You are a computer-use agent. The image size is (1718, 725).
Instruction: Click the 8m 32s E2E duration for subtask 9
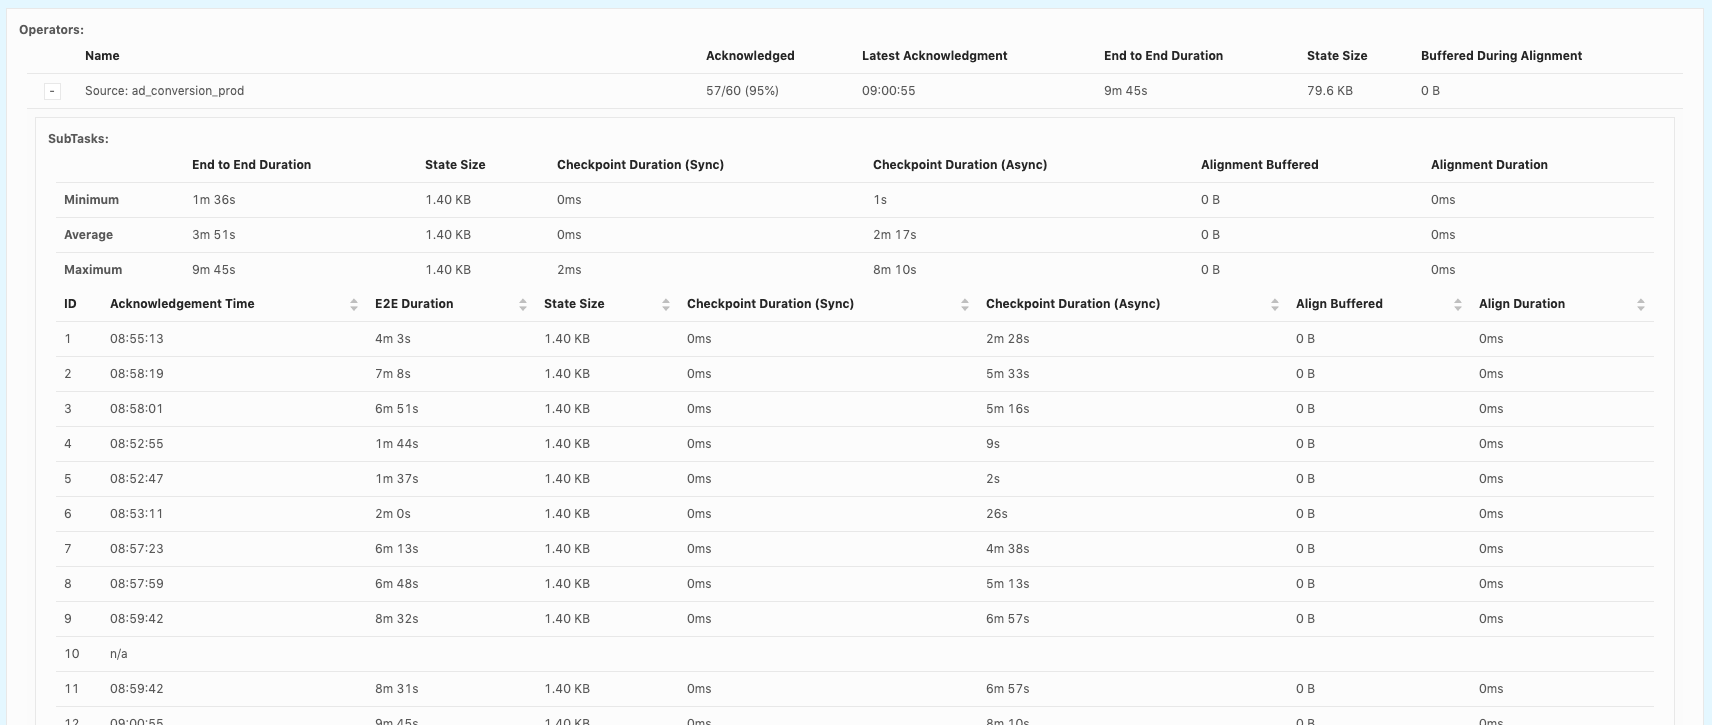(x=396, y=619)
